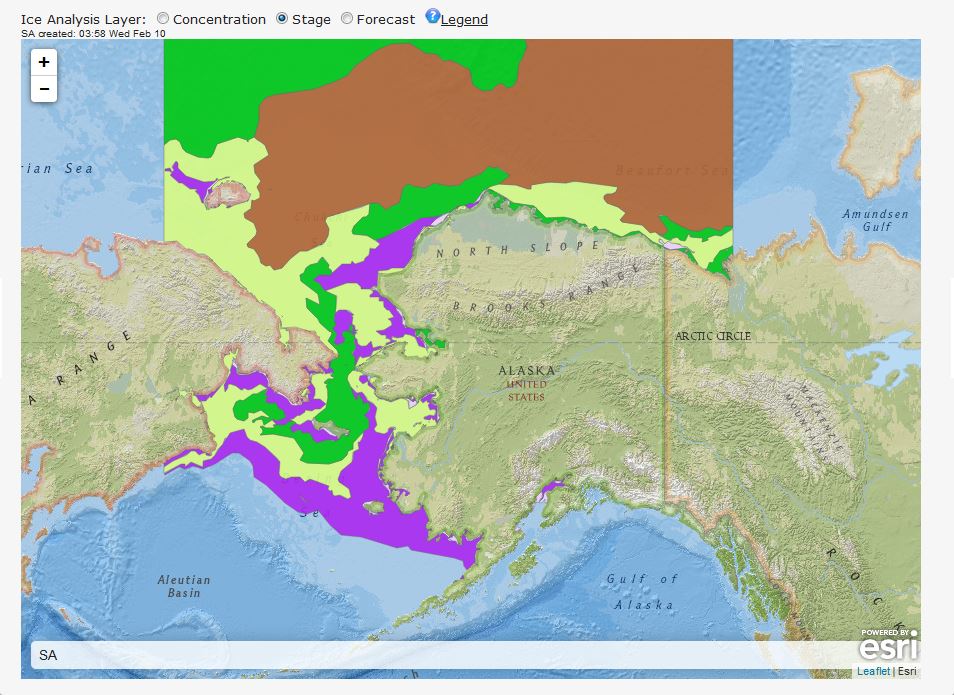Select the Stage radio button
Image resolution: width=954 pixels, height=695 pixels.
click(x=282, y=19)
